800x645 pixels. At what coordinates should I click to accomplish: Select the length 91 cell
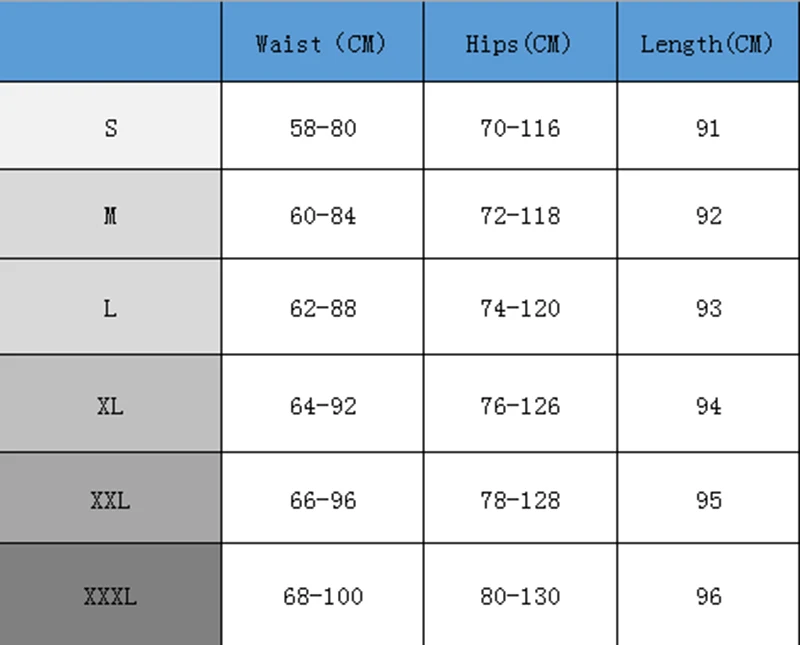coord(708,126)
